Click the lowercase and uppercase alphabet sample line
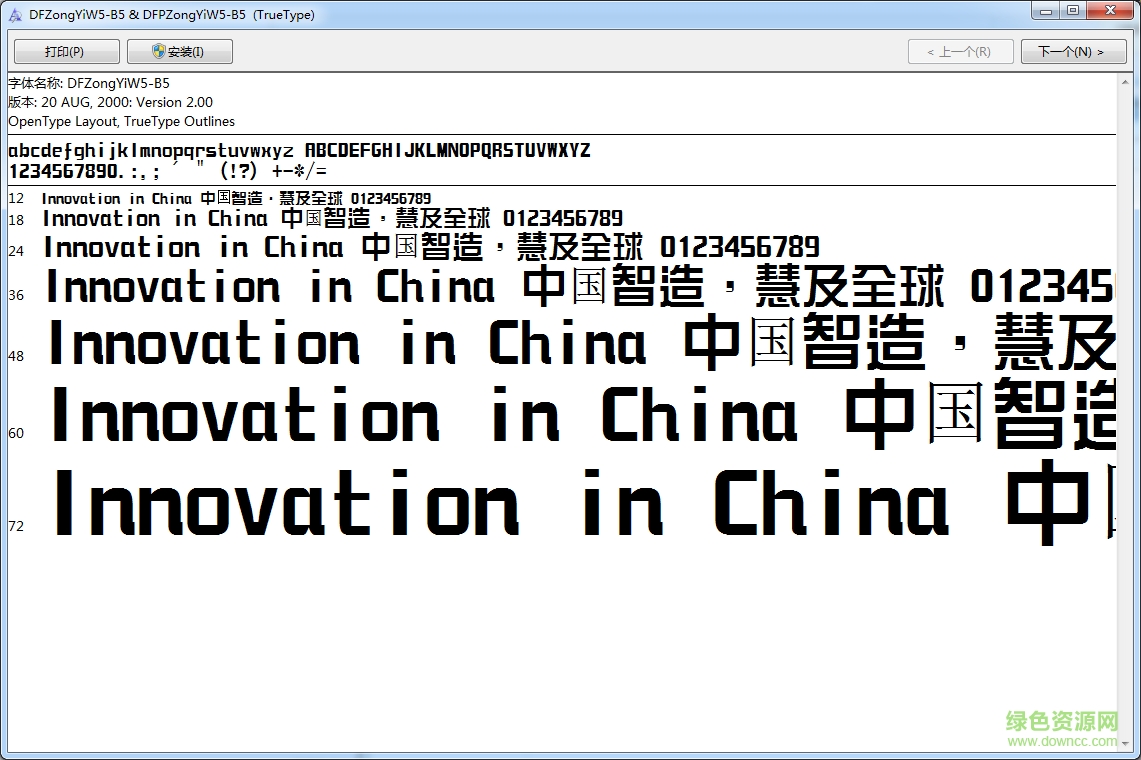Screen dimensions: 1141x760 tap(299, 151)
